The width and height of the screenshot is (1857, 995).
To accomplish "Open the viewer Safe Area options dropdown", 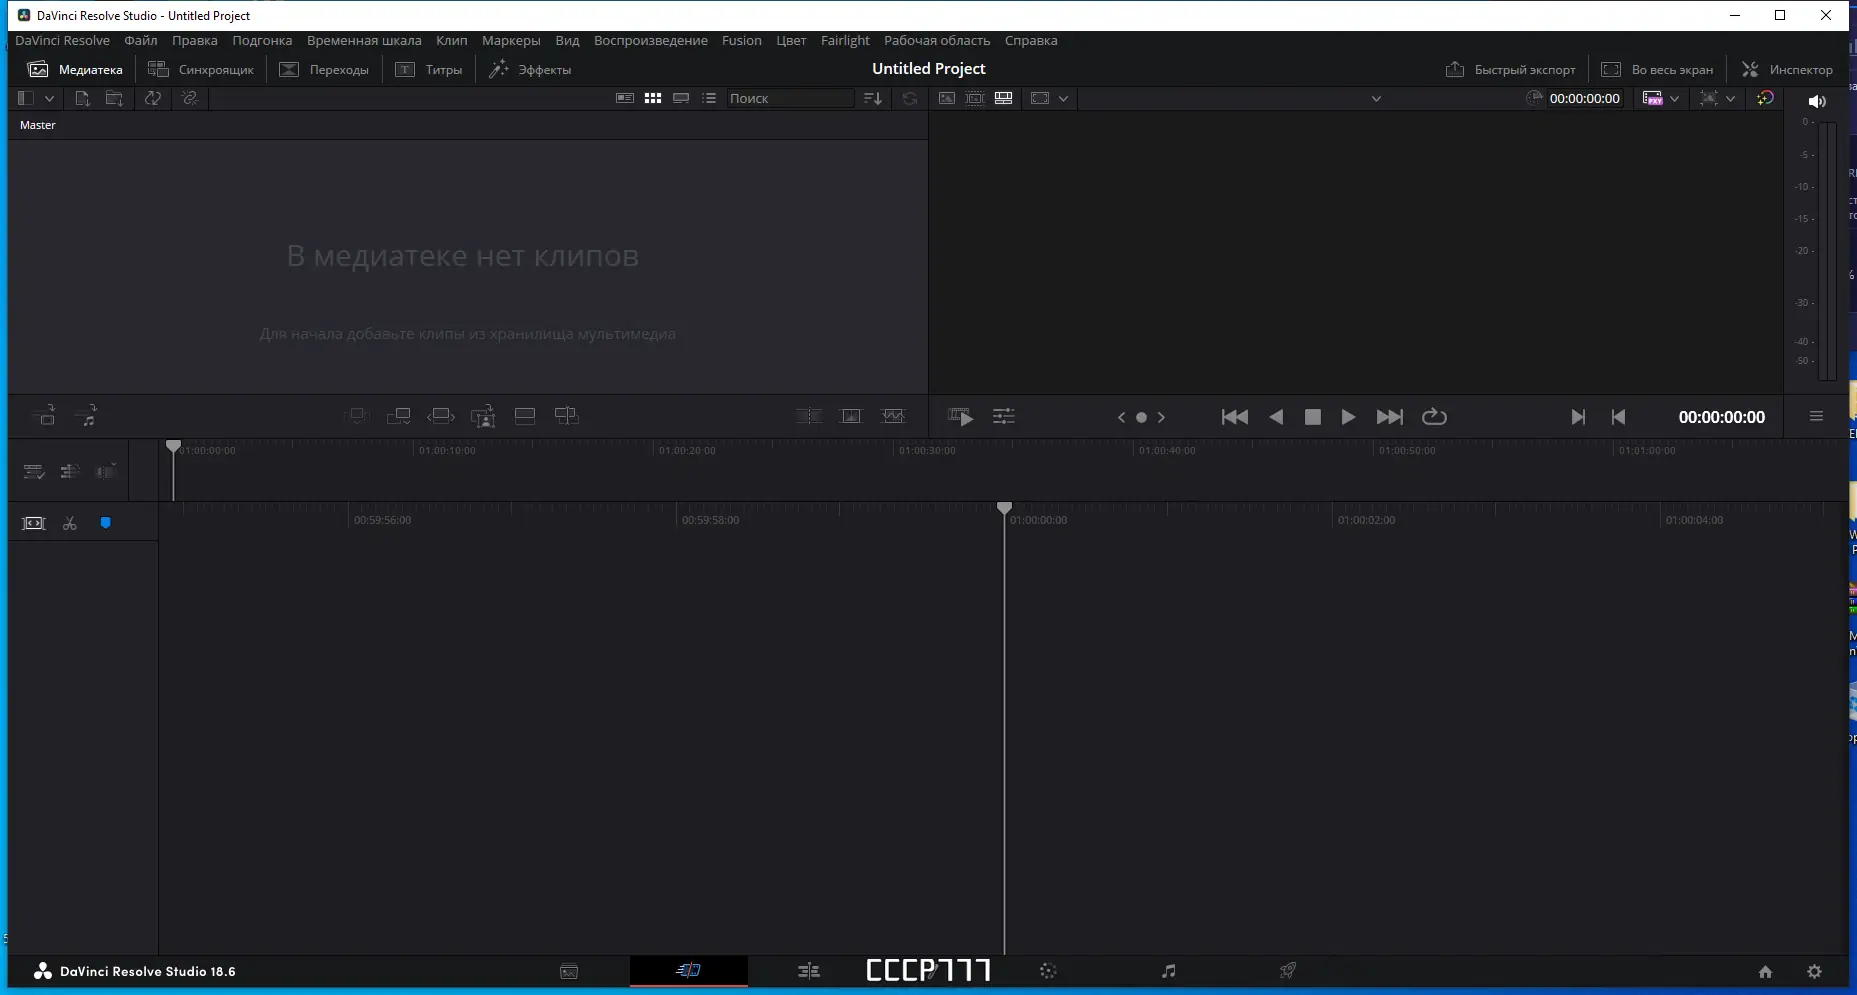I will click(x=1063, y=98).
